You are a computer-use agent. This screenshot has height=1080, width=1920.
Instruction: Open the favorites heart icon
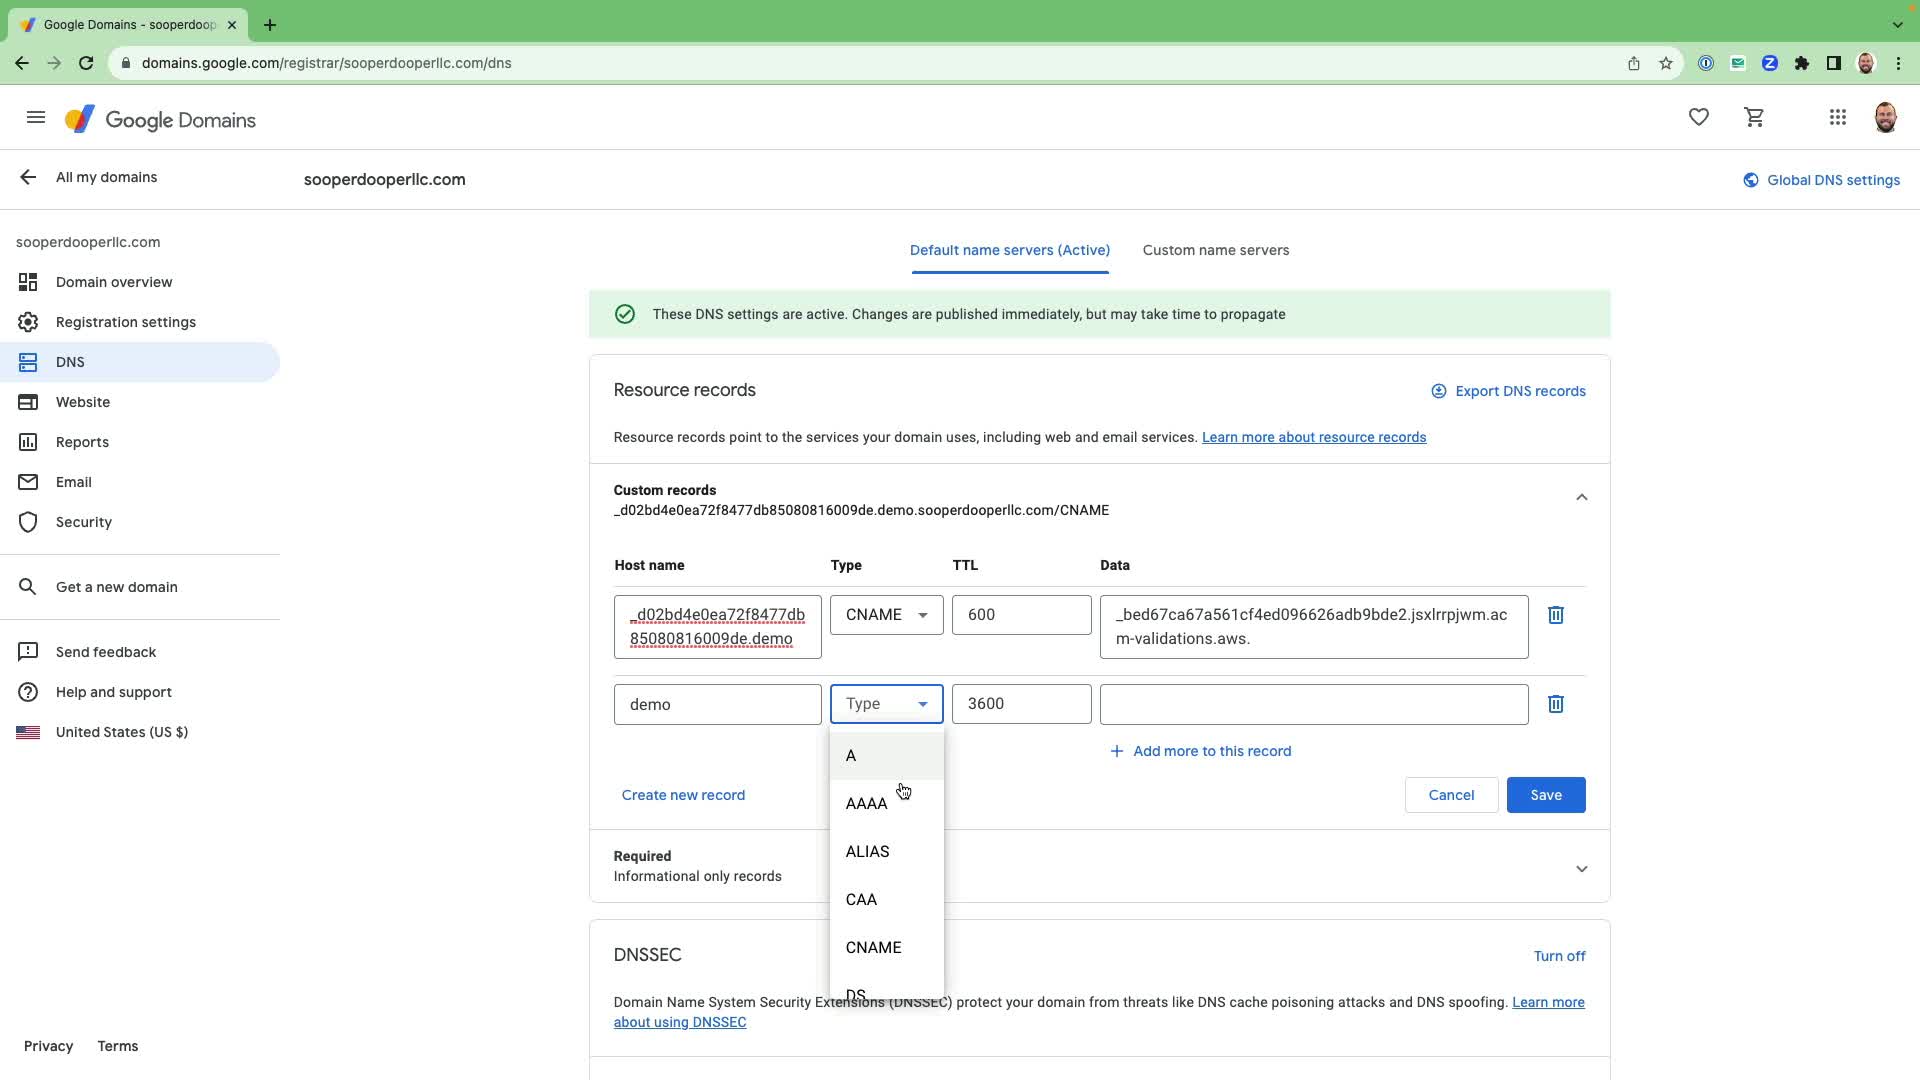point(1698,118)
